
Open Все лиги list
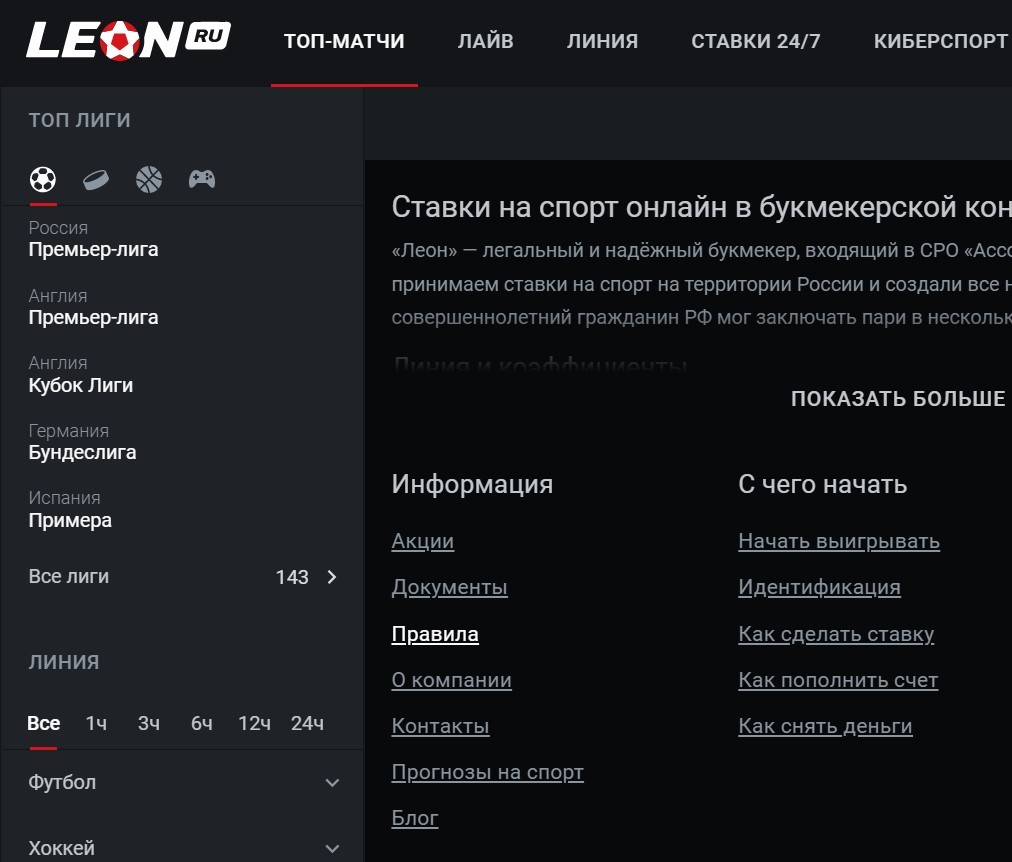[x=183, y=577]
